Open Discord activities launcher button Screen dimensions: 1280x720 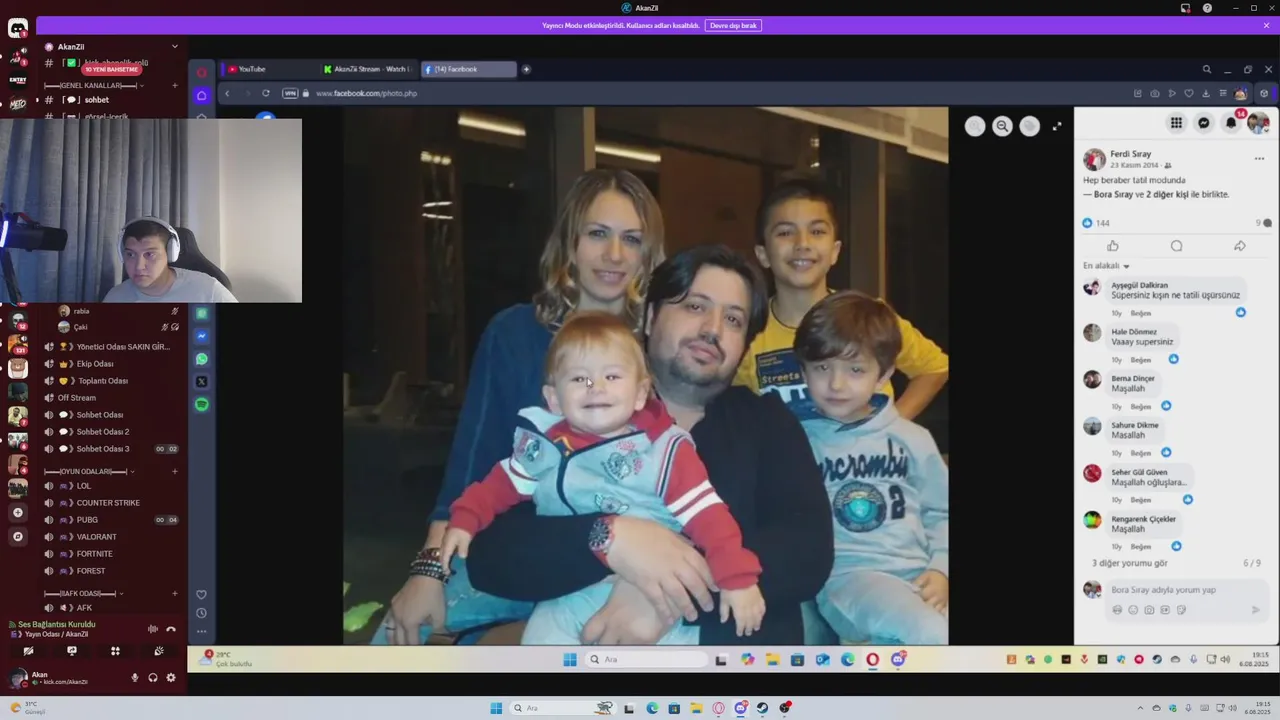(x=115, y=651)
